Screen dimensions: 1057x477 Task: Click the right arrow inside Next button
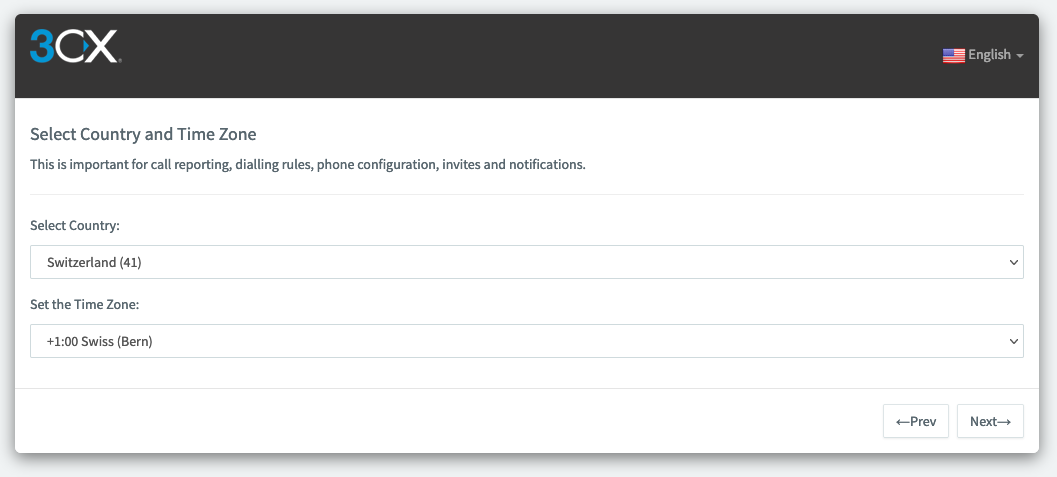click(1004, 422)
